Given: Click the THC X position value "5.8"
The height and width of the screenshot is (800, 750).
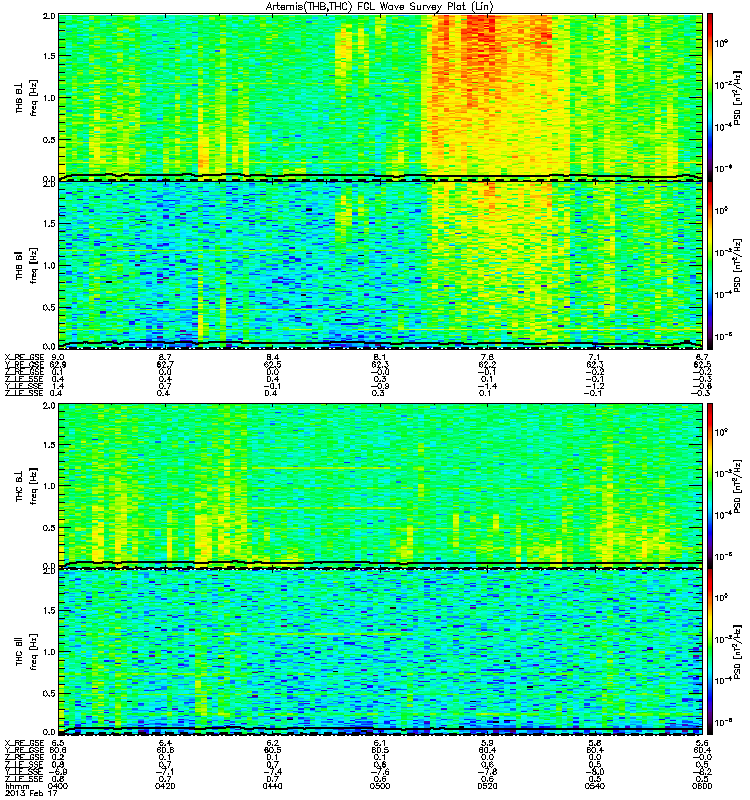Looking at the screenshot, I should coord(594,743).
